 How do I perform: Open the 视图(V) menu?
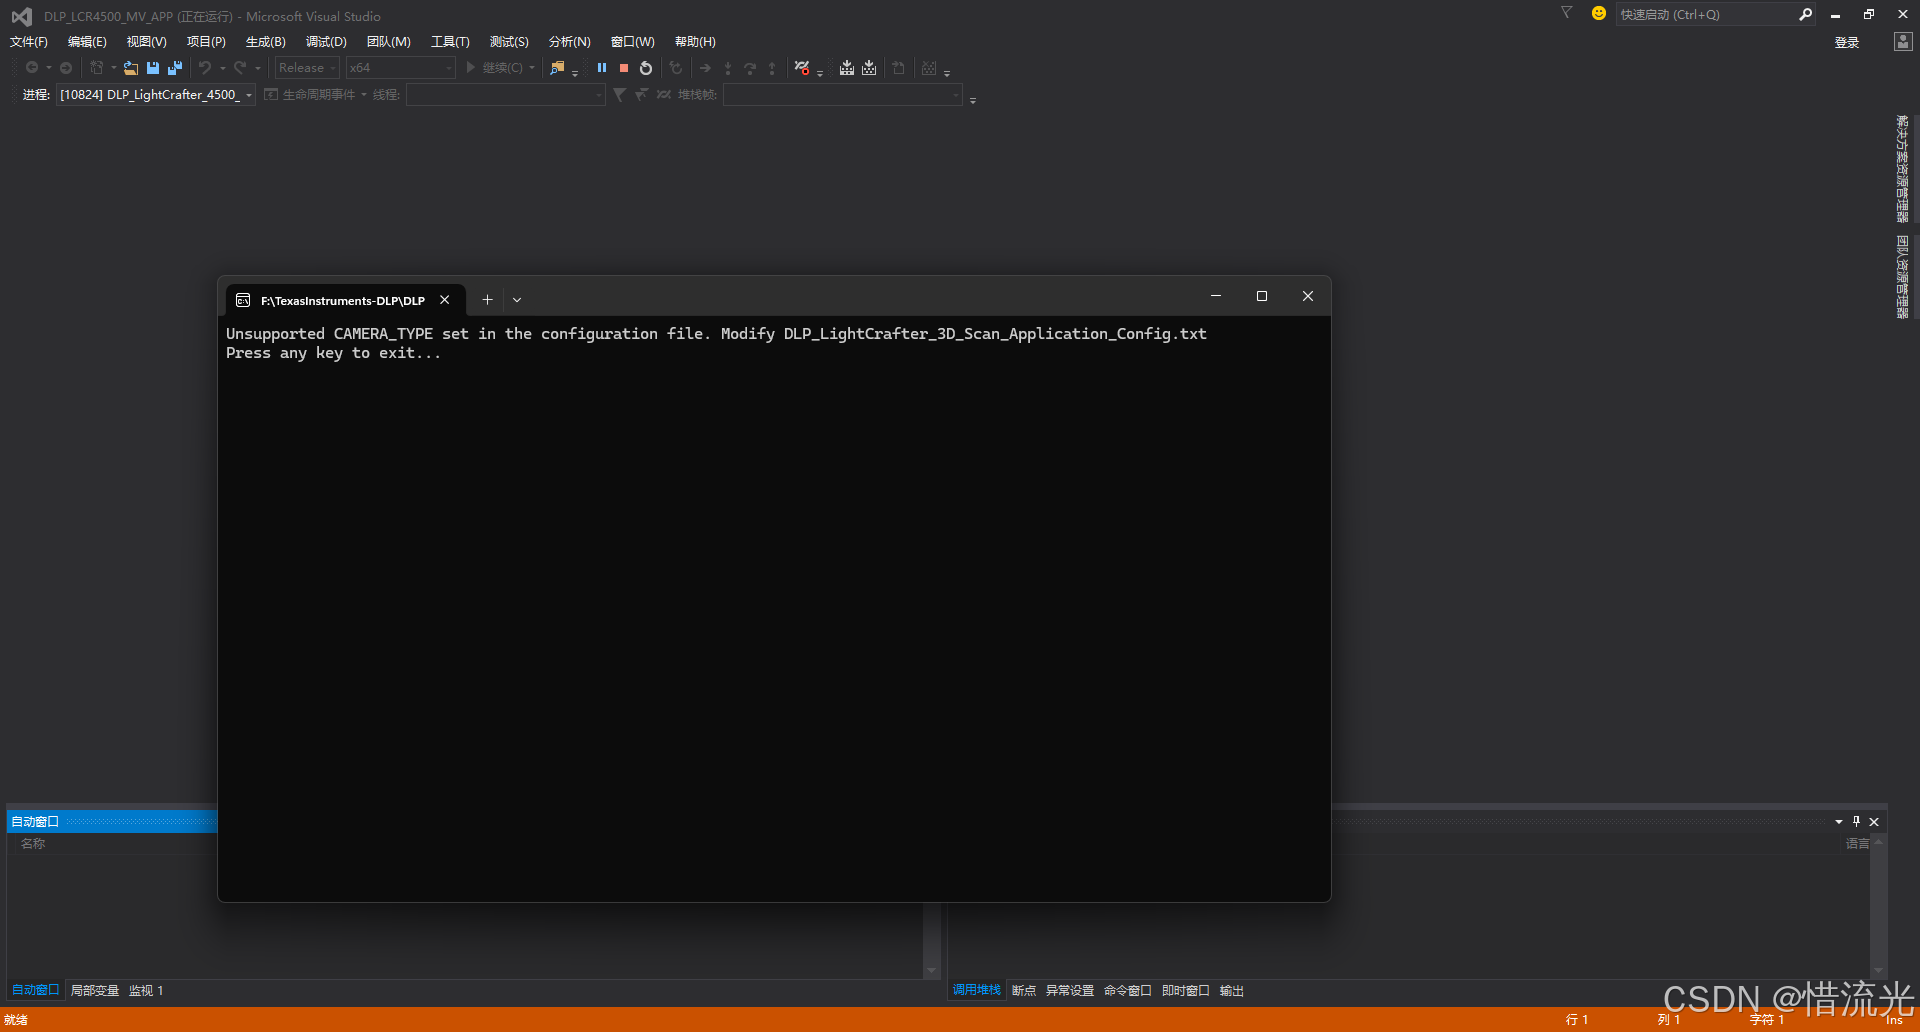click(146, 42)
